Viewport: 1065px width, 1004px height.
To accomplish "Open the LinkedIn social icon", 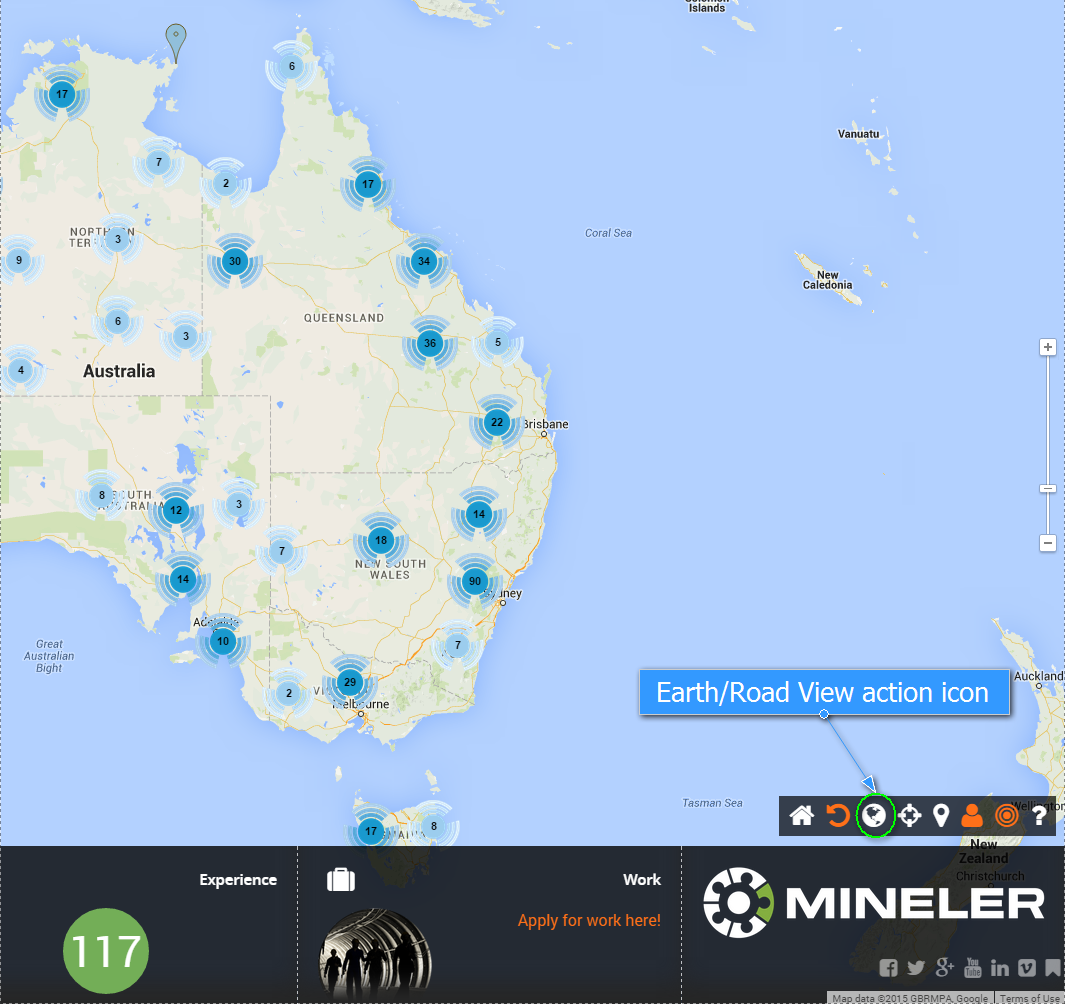I will (x=999, y=968).
